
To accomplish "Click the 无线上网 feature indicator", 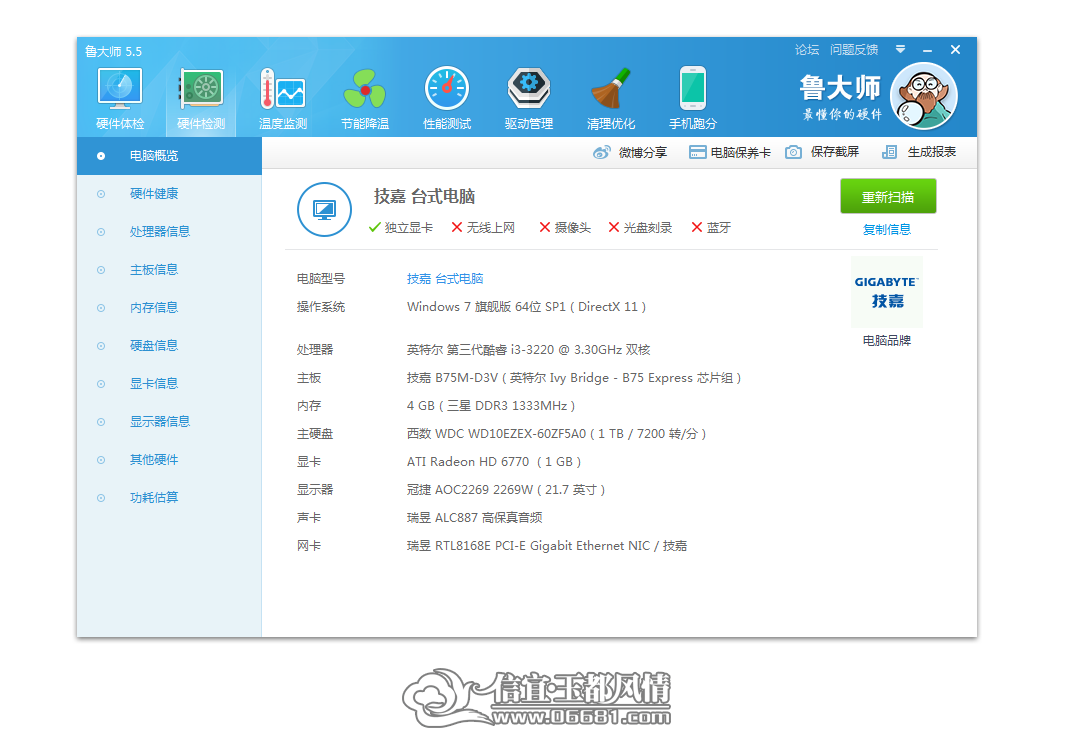I will click(483, 228).
